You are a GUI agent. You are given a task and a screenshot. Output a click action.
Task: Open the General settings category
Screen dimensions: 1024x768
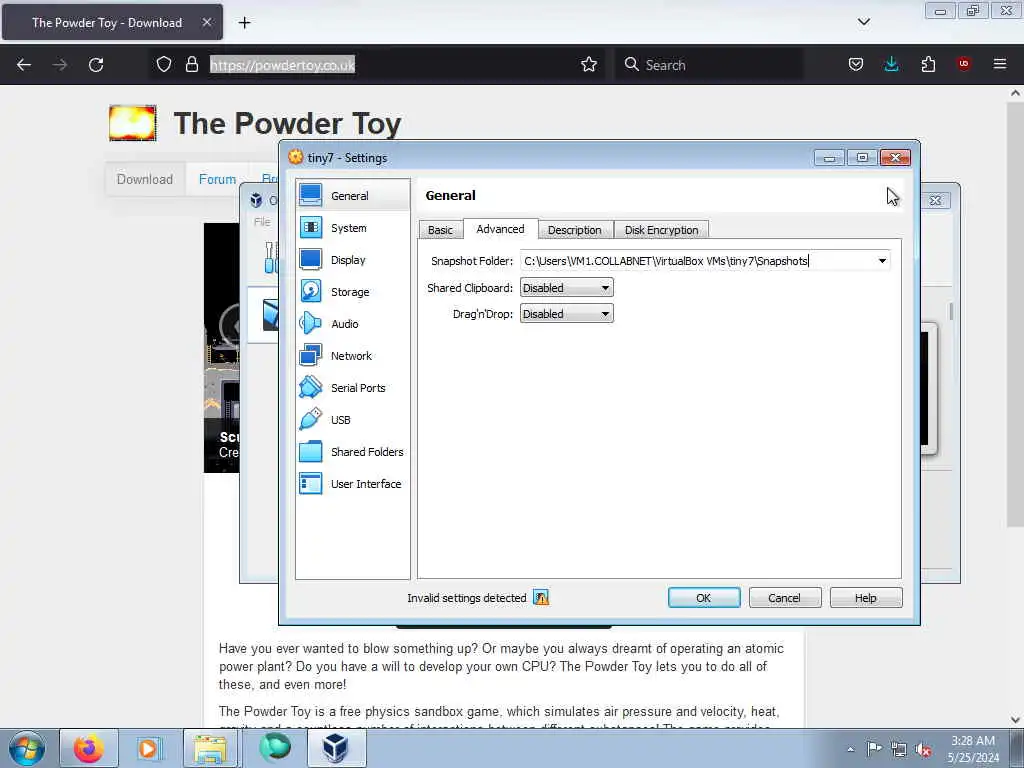[x=353, y=195]
